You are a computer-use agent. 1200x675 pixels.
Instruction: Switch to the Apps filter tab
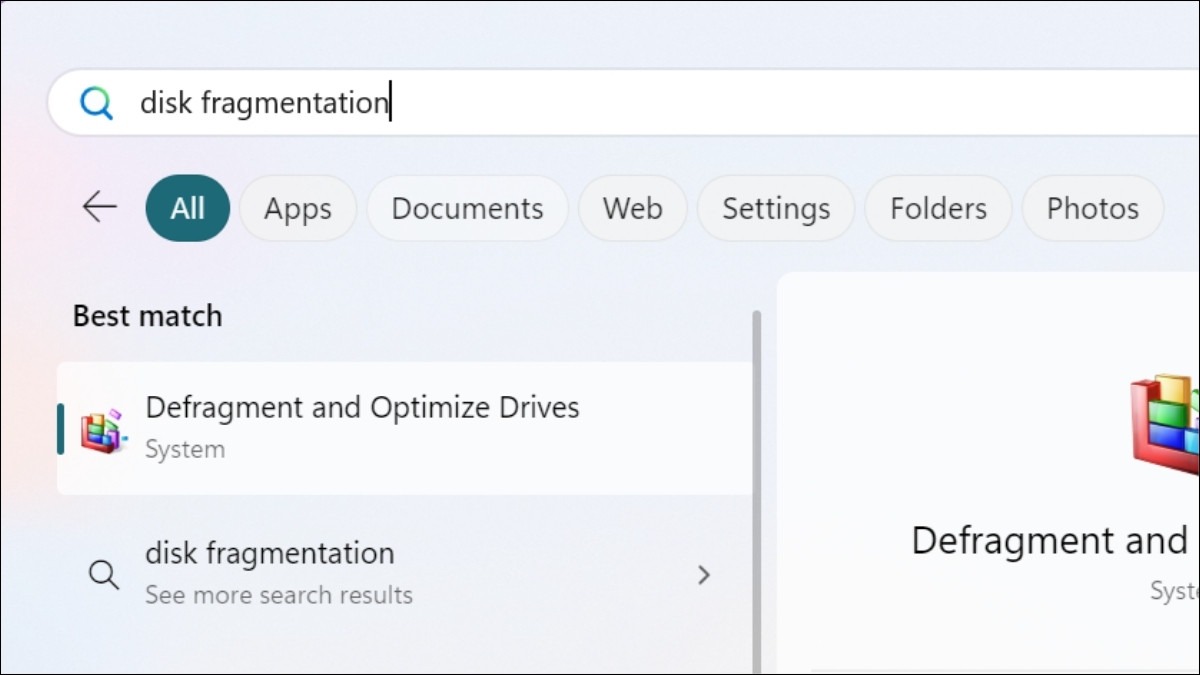click(x=298, y=208)
